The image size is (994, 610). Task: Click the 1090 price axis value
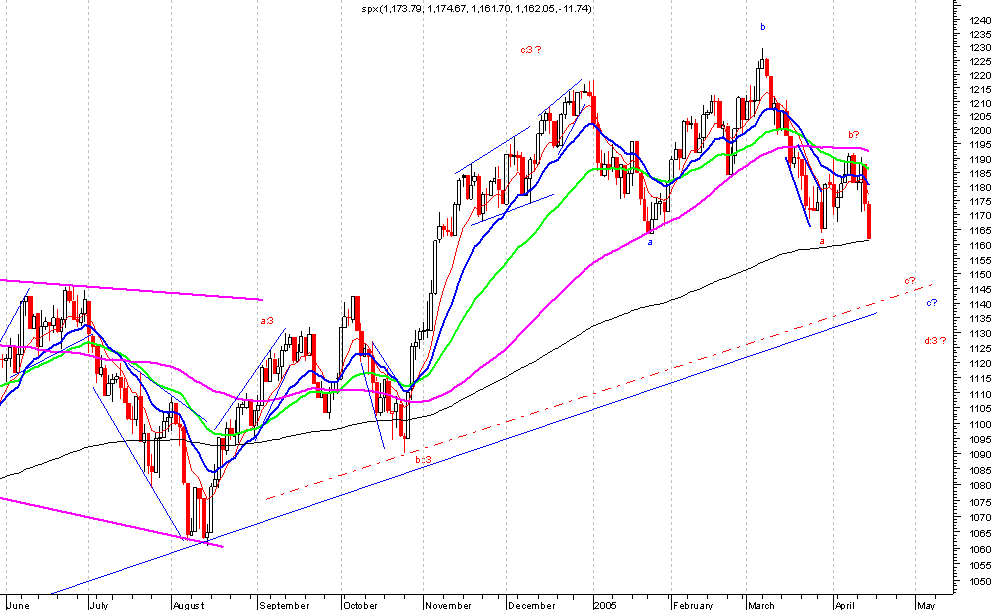tap(980, 455)
